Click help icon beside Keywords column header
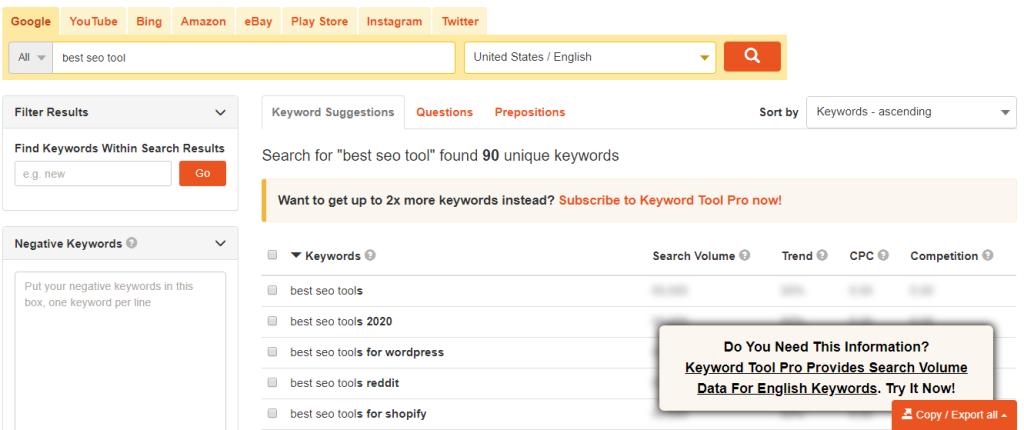The height and width of the screenshot is (430, 1024). point(371,256)
